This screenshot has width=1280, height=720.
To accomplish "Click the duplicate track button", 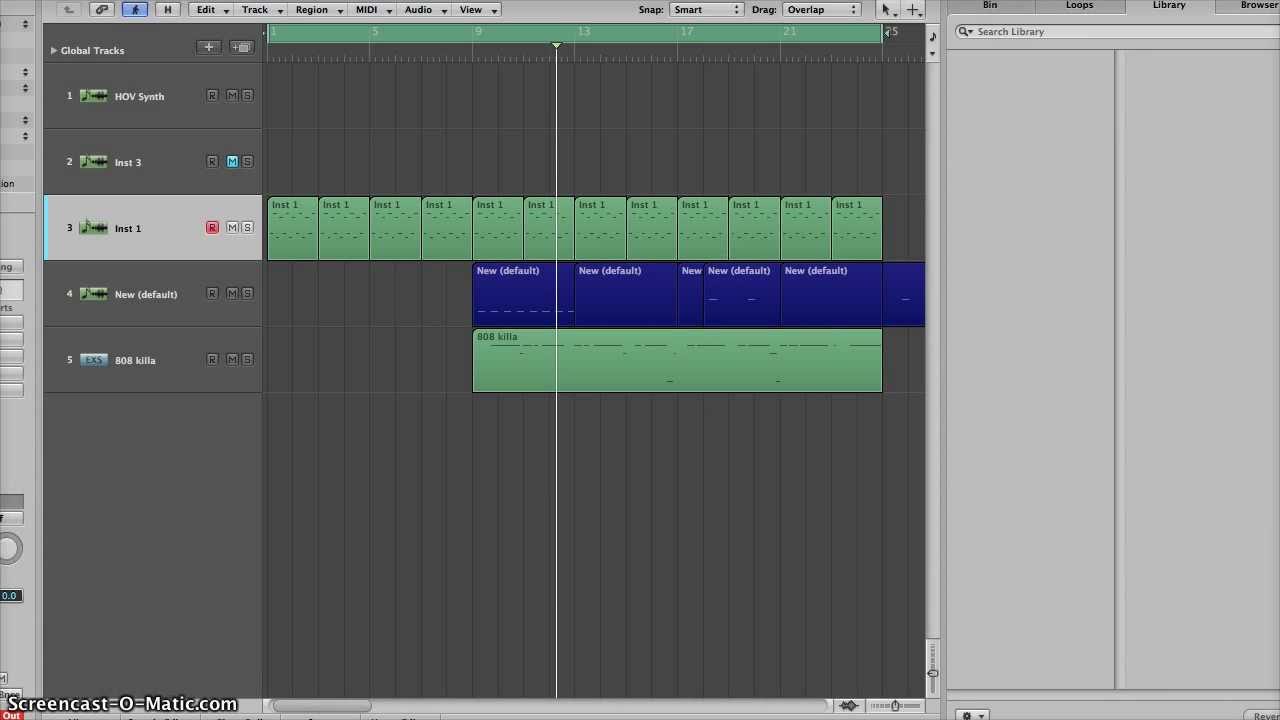I will click(x=241, y=47).
